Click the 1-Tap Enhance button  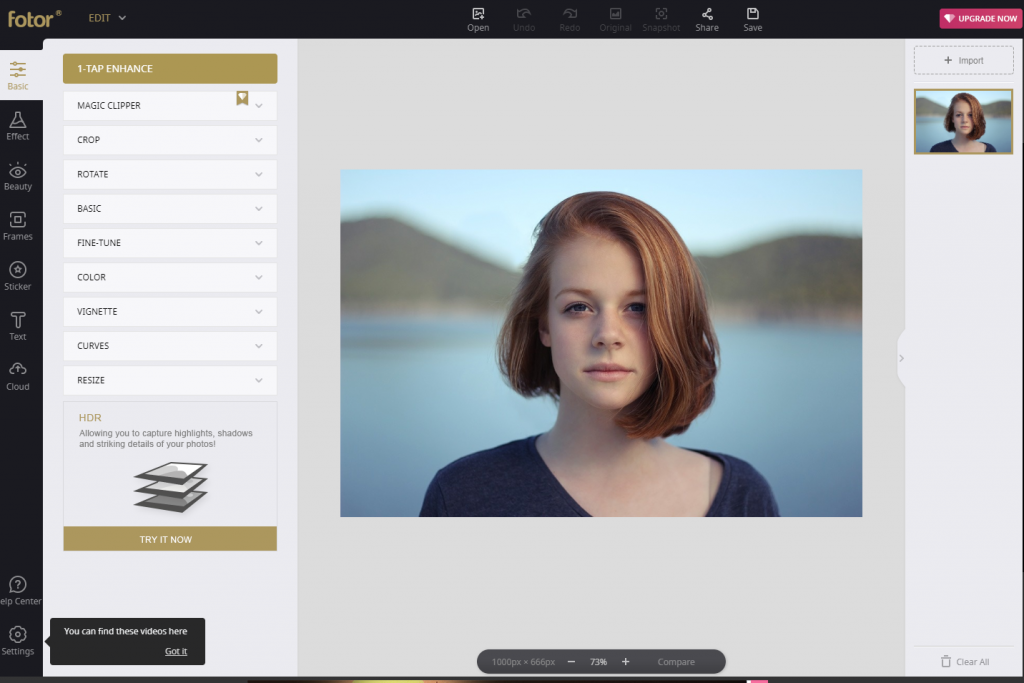coord(170,69)
